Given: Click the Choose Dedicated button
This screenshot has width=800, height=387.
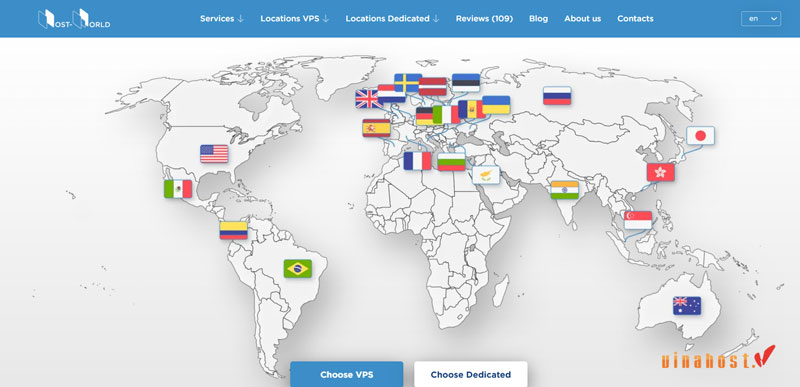Looking at the screenshot, I should click(470, 374).
